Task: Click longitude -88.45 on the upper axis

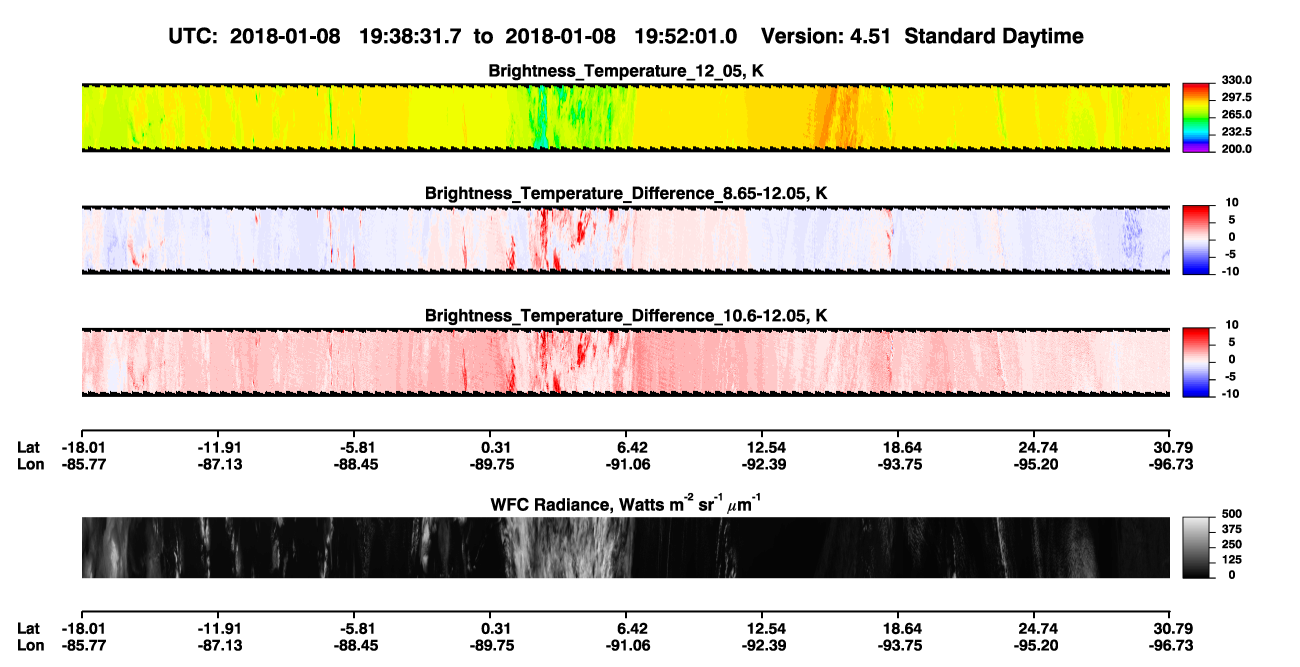Action: (354, 464)
